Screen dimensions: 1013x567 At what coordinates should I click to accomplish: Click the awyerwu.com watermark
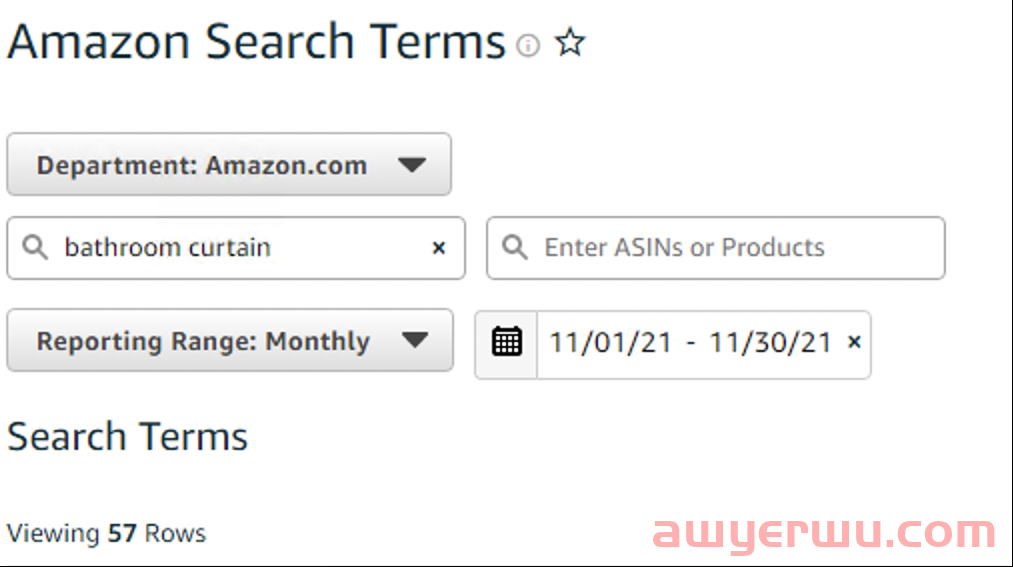(824, 532)
